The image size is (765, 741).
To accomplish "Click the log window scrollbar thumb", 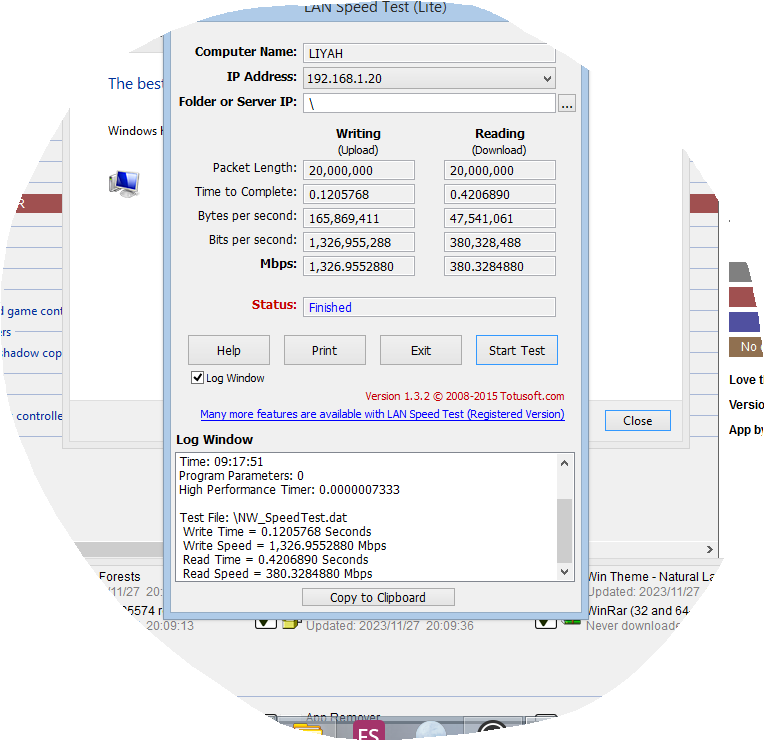I will point(564,531).
